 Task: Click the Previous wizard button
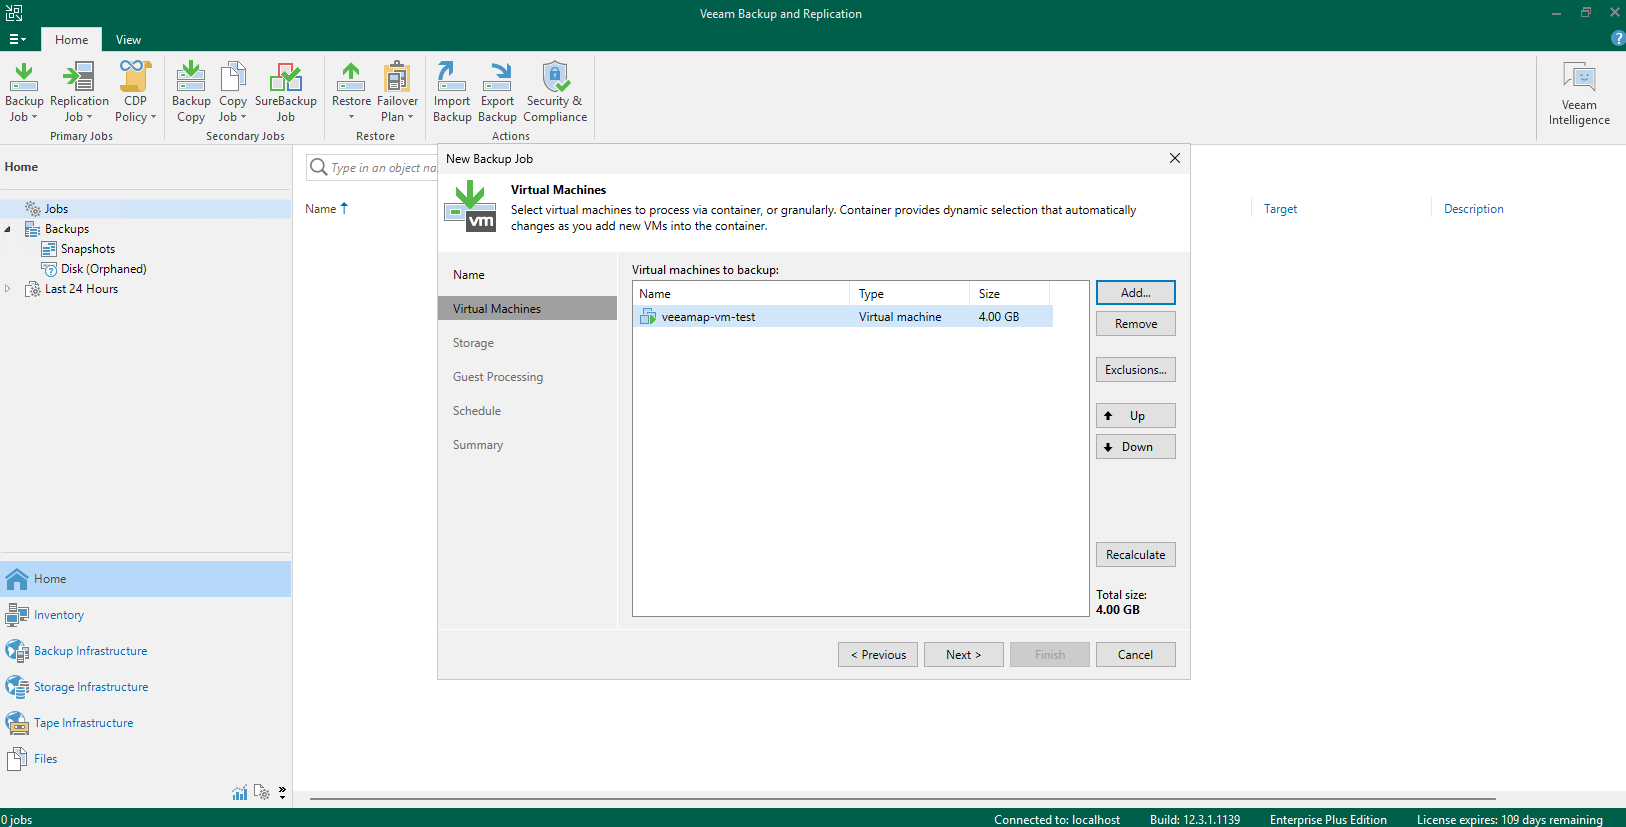pyautogui.click(x=877, y=655)
